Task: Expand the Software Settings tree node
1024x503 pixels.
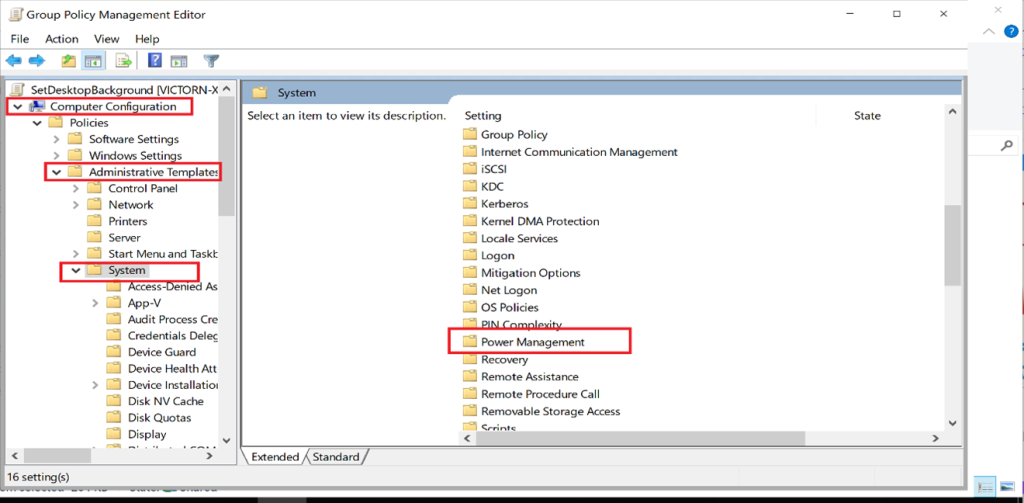Action: coord(57,139)
